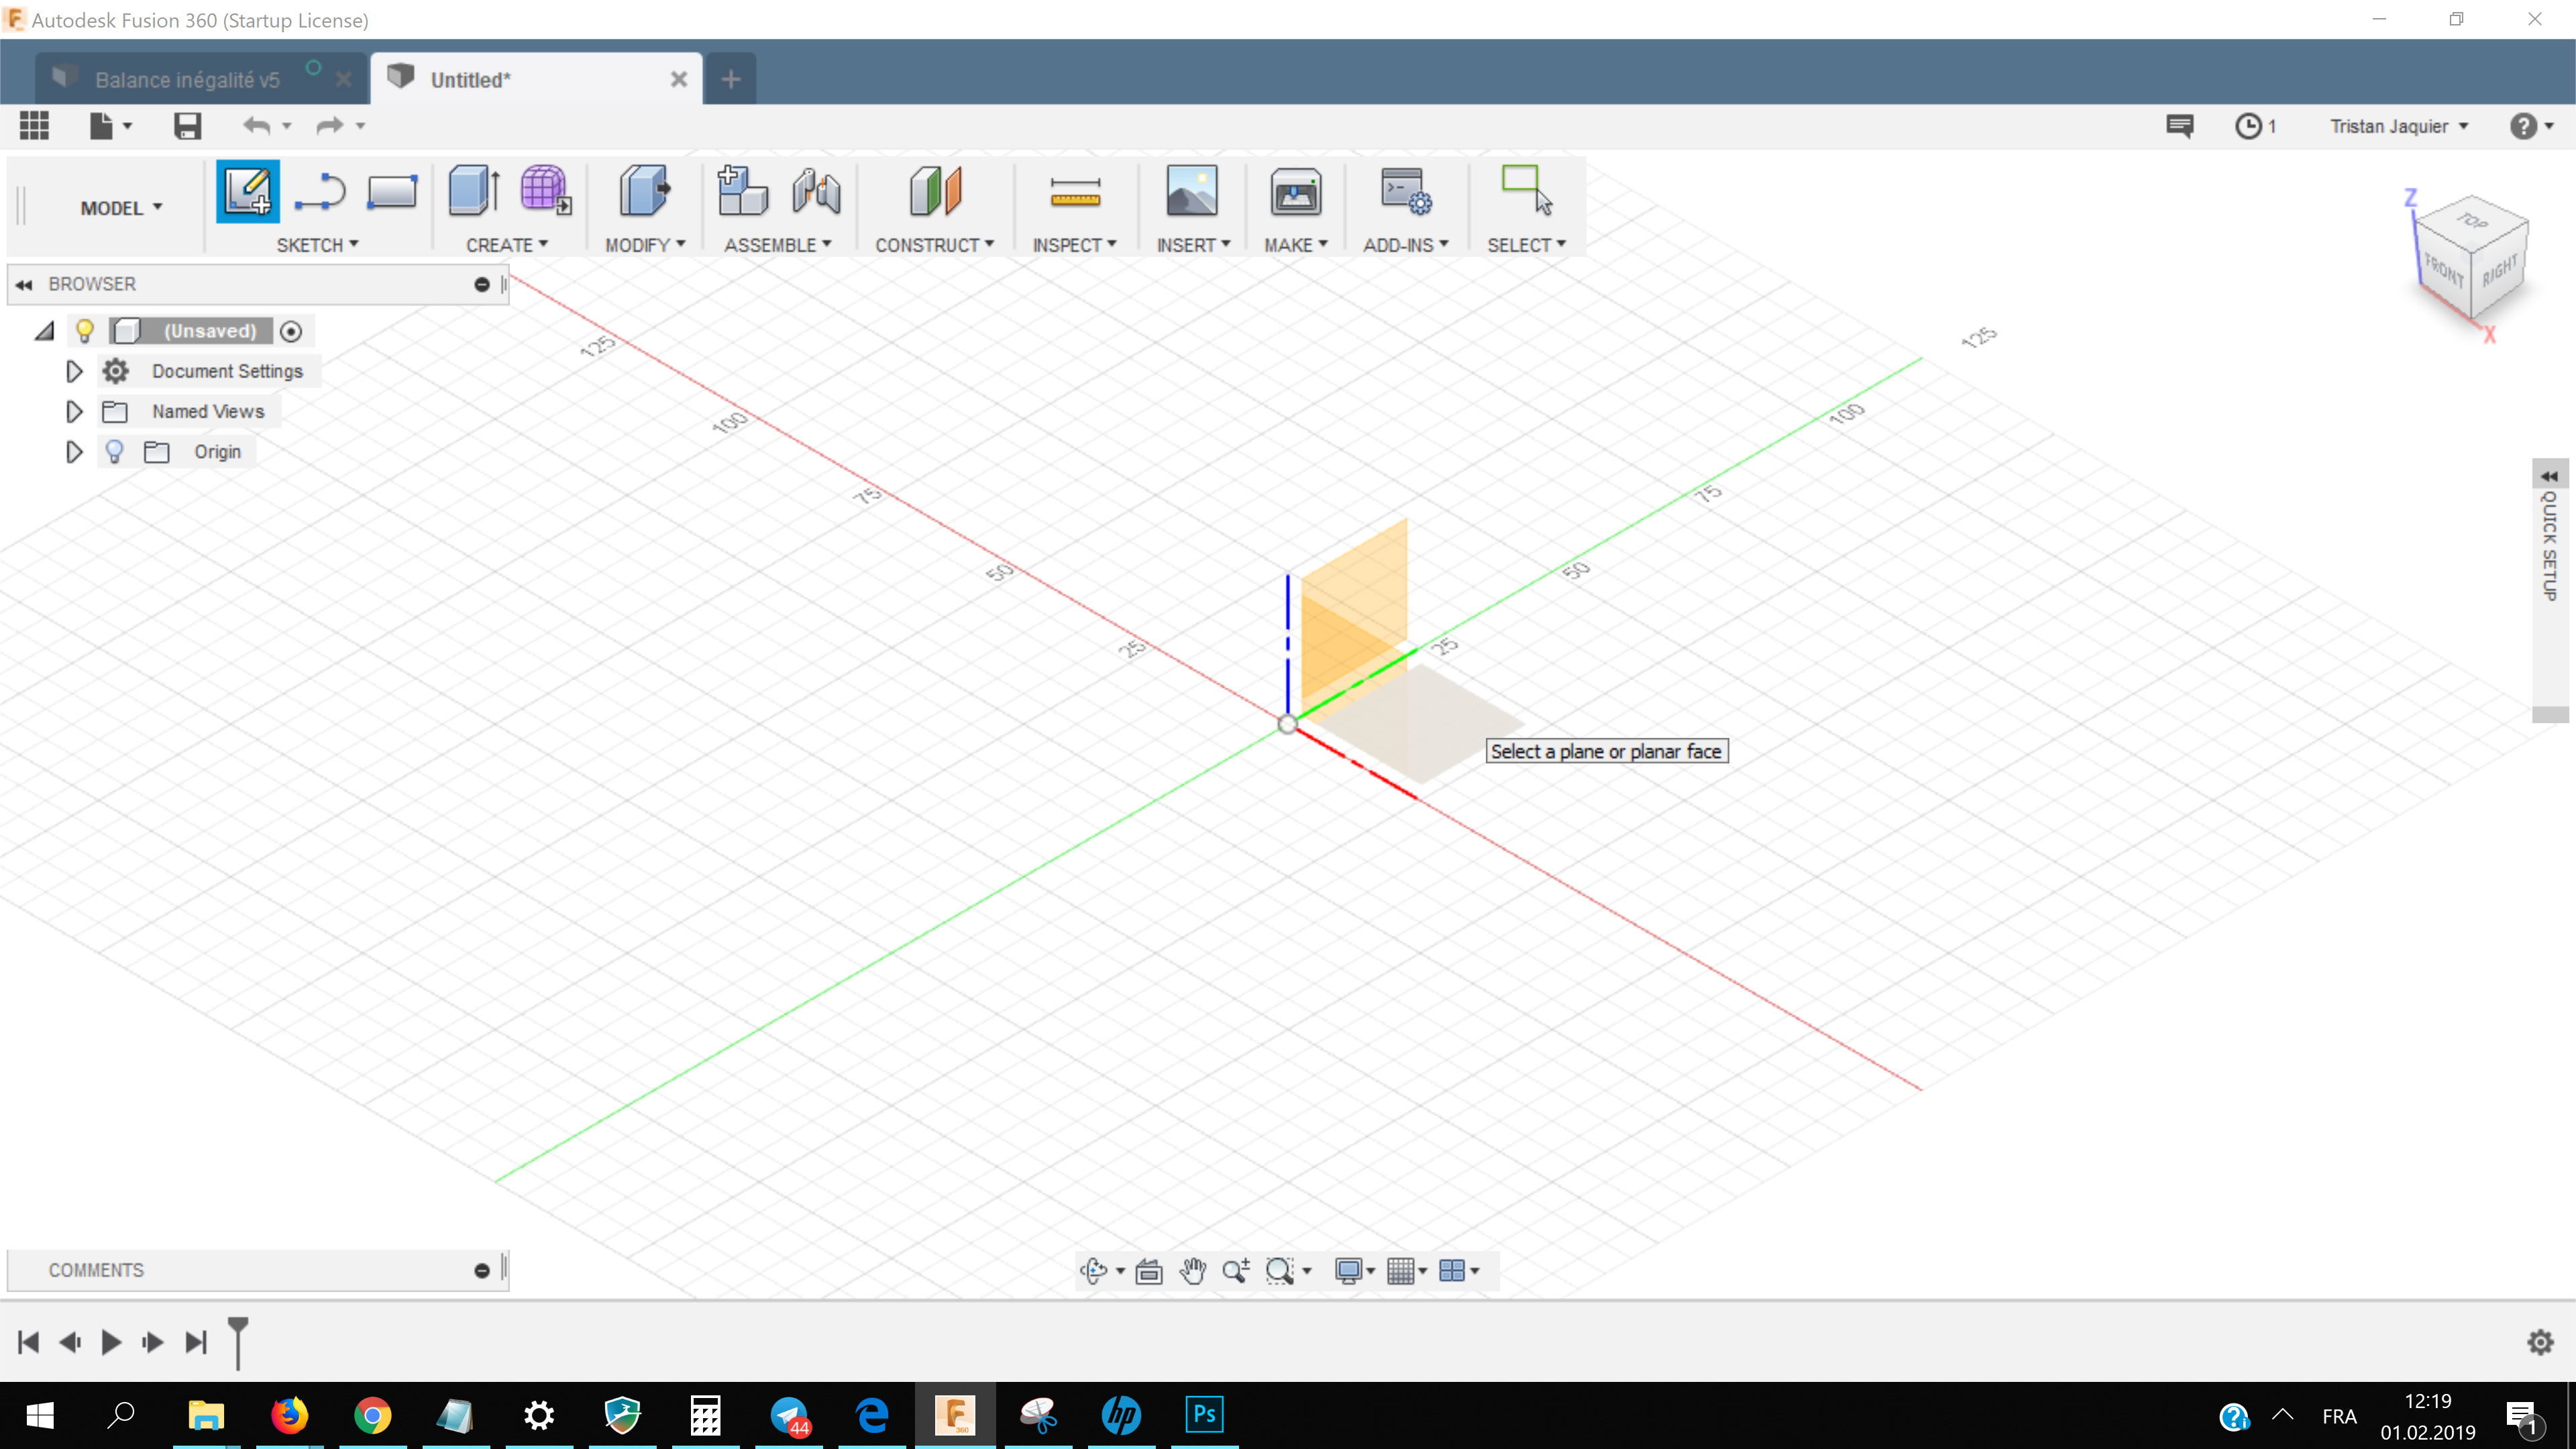Open the ADD-INS menu
This screenshot has height=1449, width=2576.
click(x=1405, y=245)
